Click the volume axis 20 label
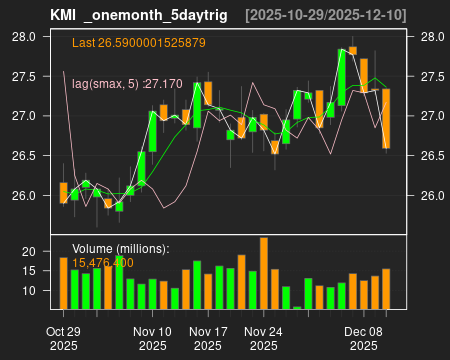 coord(29,252)
